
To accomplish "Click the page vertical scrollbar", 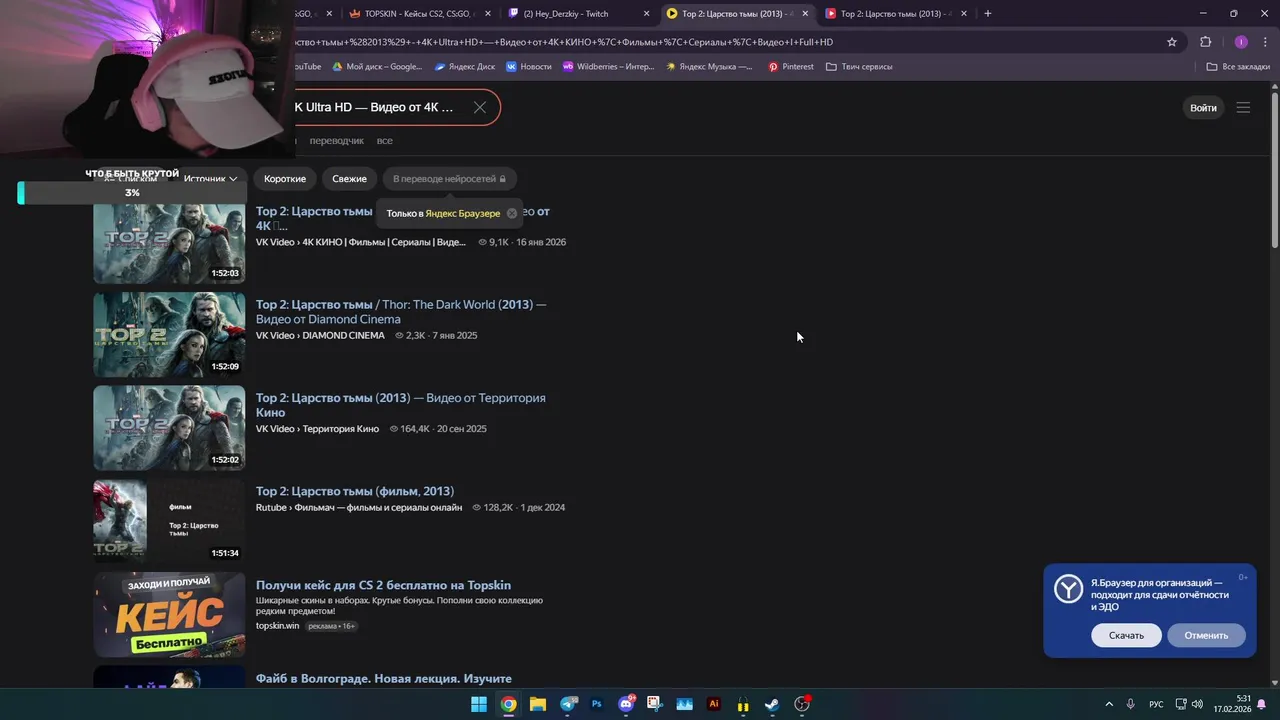I will coord(1275,170).
